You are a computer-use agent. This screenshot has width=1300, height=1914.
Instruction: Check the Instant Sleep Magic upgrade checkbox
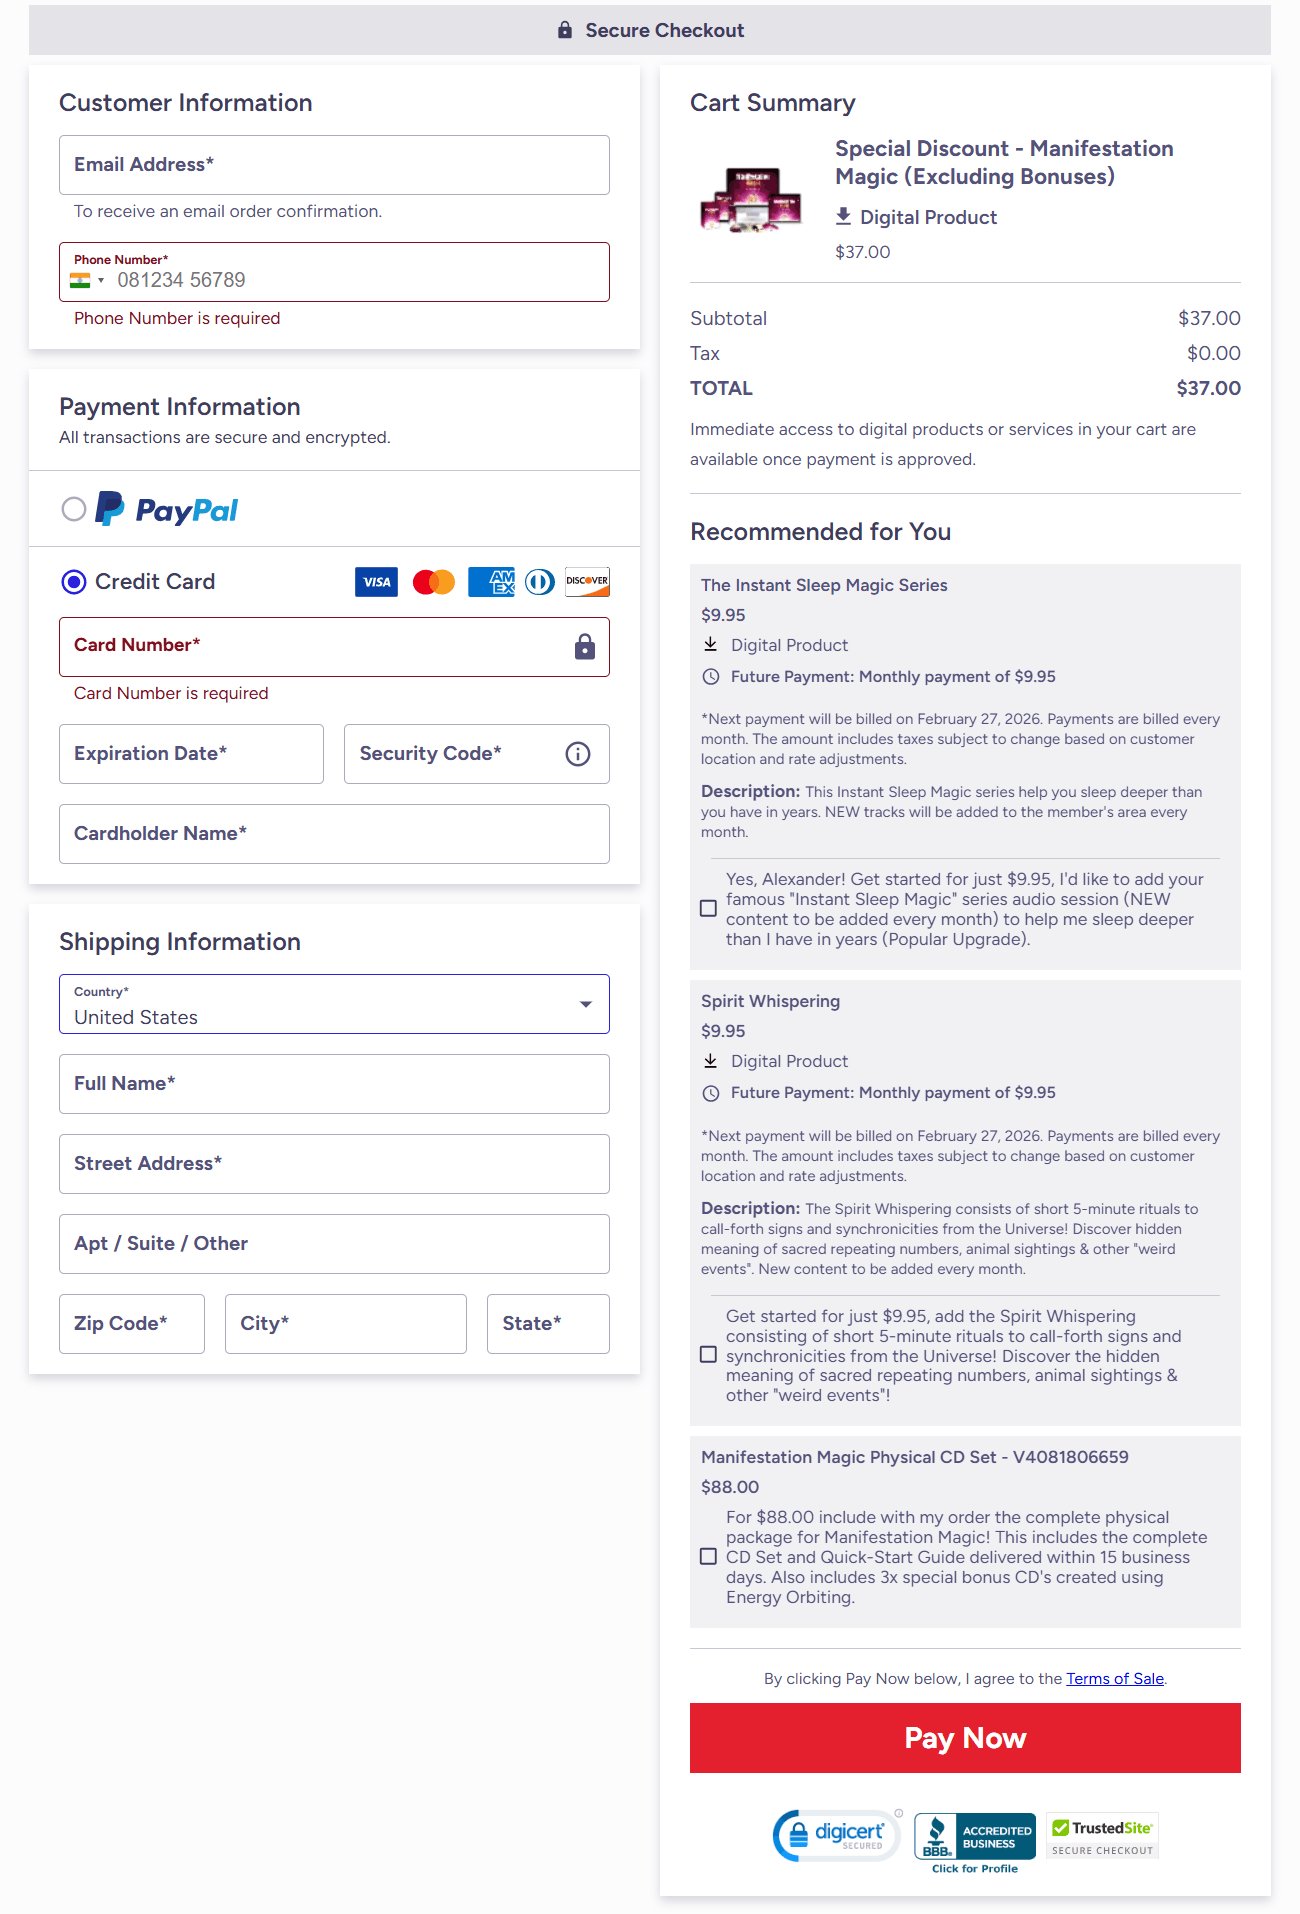click(x=708, y=908)
